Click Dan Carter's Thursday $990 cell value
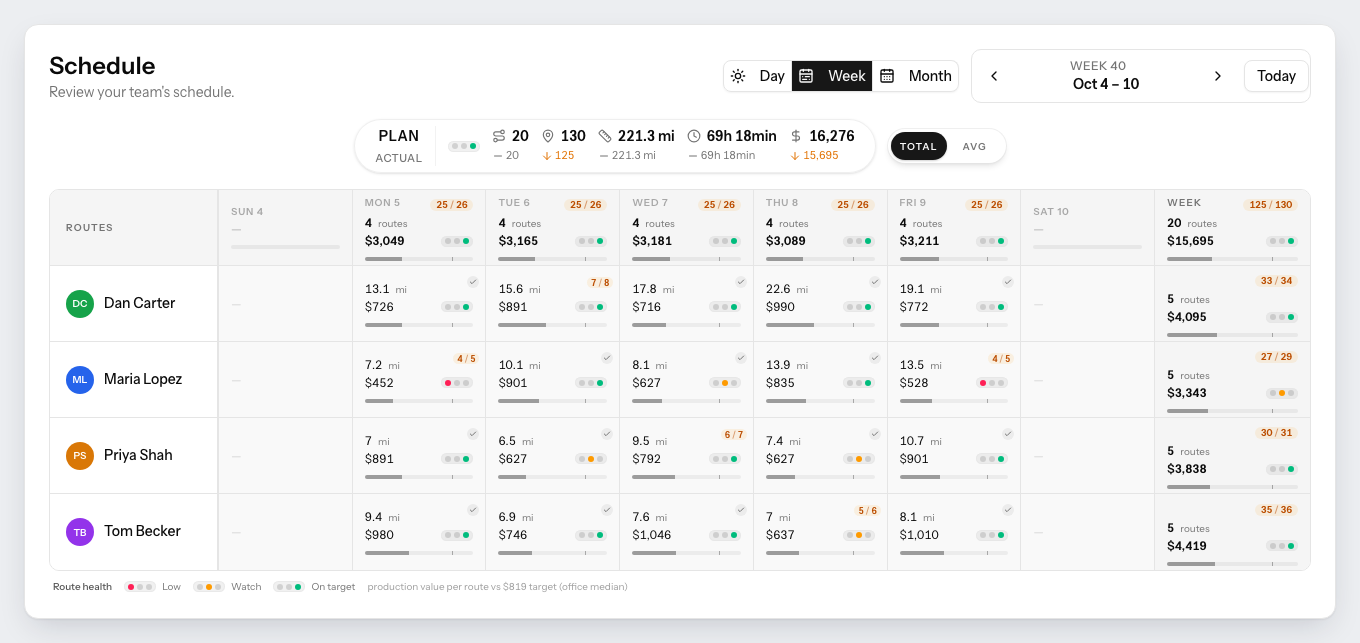Image resolution: width=1360 pixels, height=643 pixels. (780, 307)
